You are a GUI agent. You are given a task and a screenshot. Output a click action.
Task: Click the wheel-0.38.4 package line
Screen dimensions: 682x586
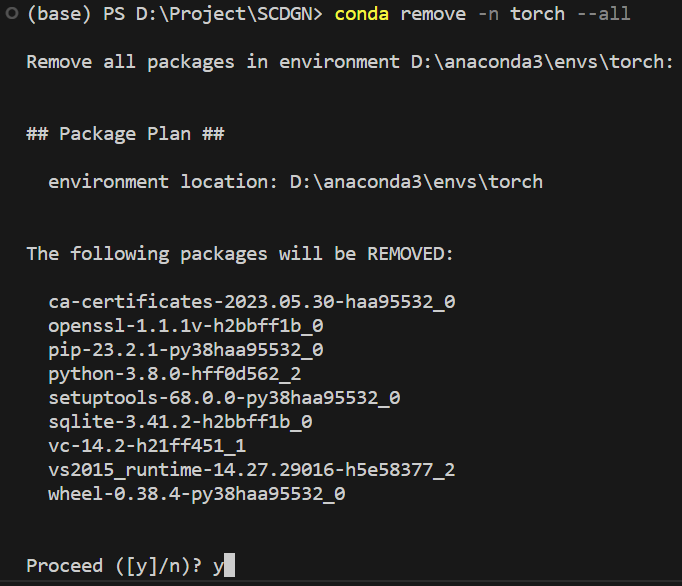click(197, 494)
